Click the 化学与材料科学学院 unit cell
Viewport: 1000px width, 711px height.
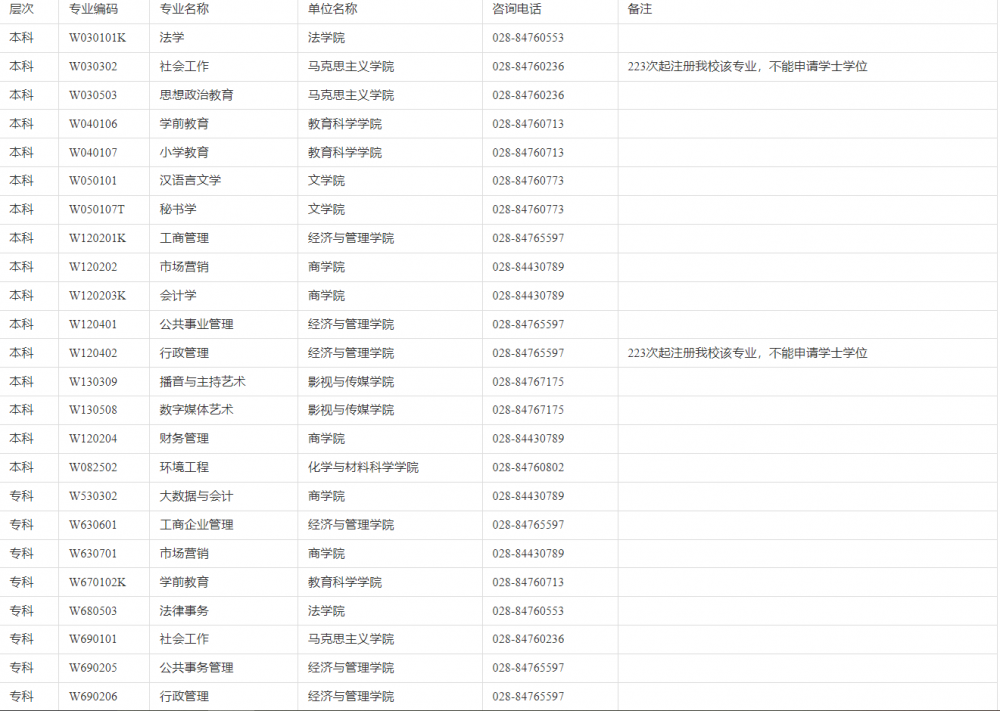click(363, 468)
